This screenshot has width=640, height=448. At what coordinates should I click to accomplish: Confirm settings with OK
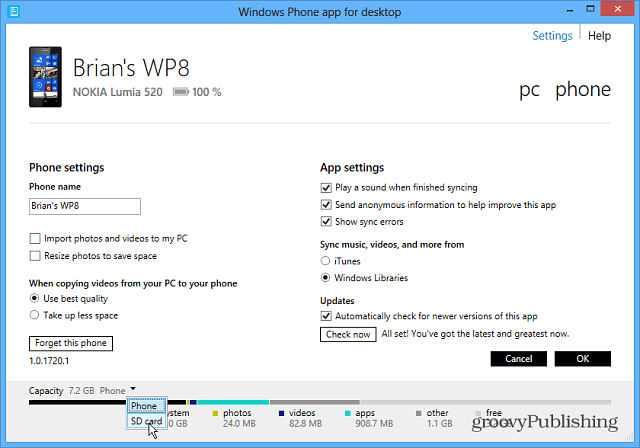click(x=582, y=359)
